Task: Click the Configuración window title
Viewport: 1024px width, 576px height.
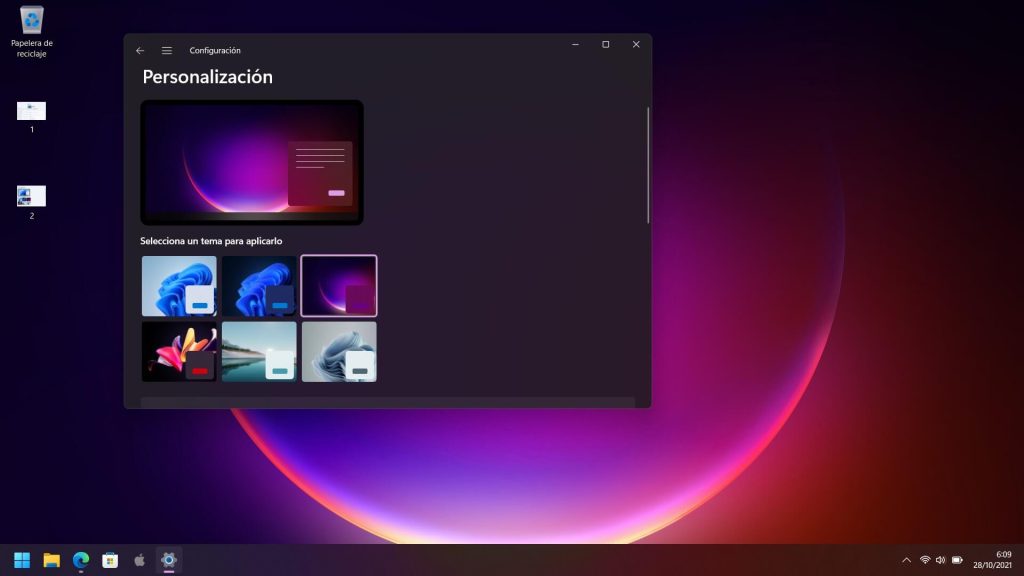Action: pyautogui.click(x=215, y=50)
